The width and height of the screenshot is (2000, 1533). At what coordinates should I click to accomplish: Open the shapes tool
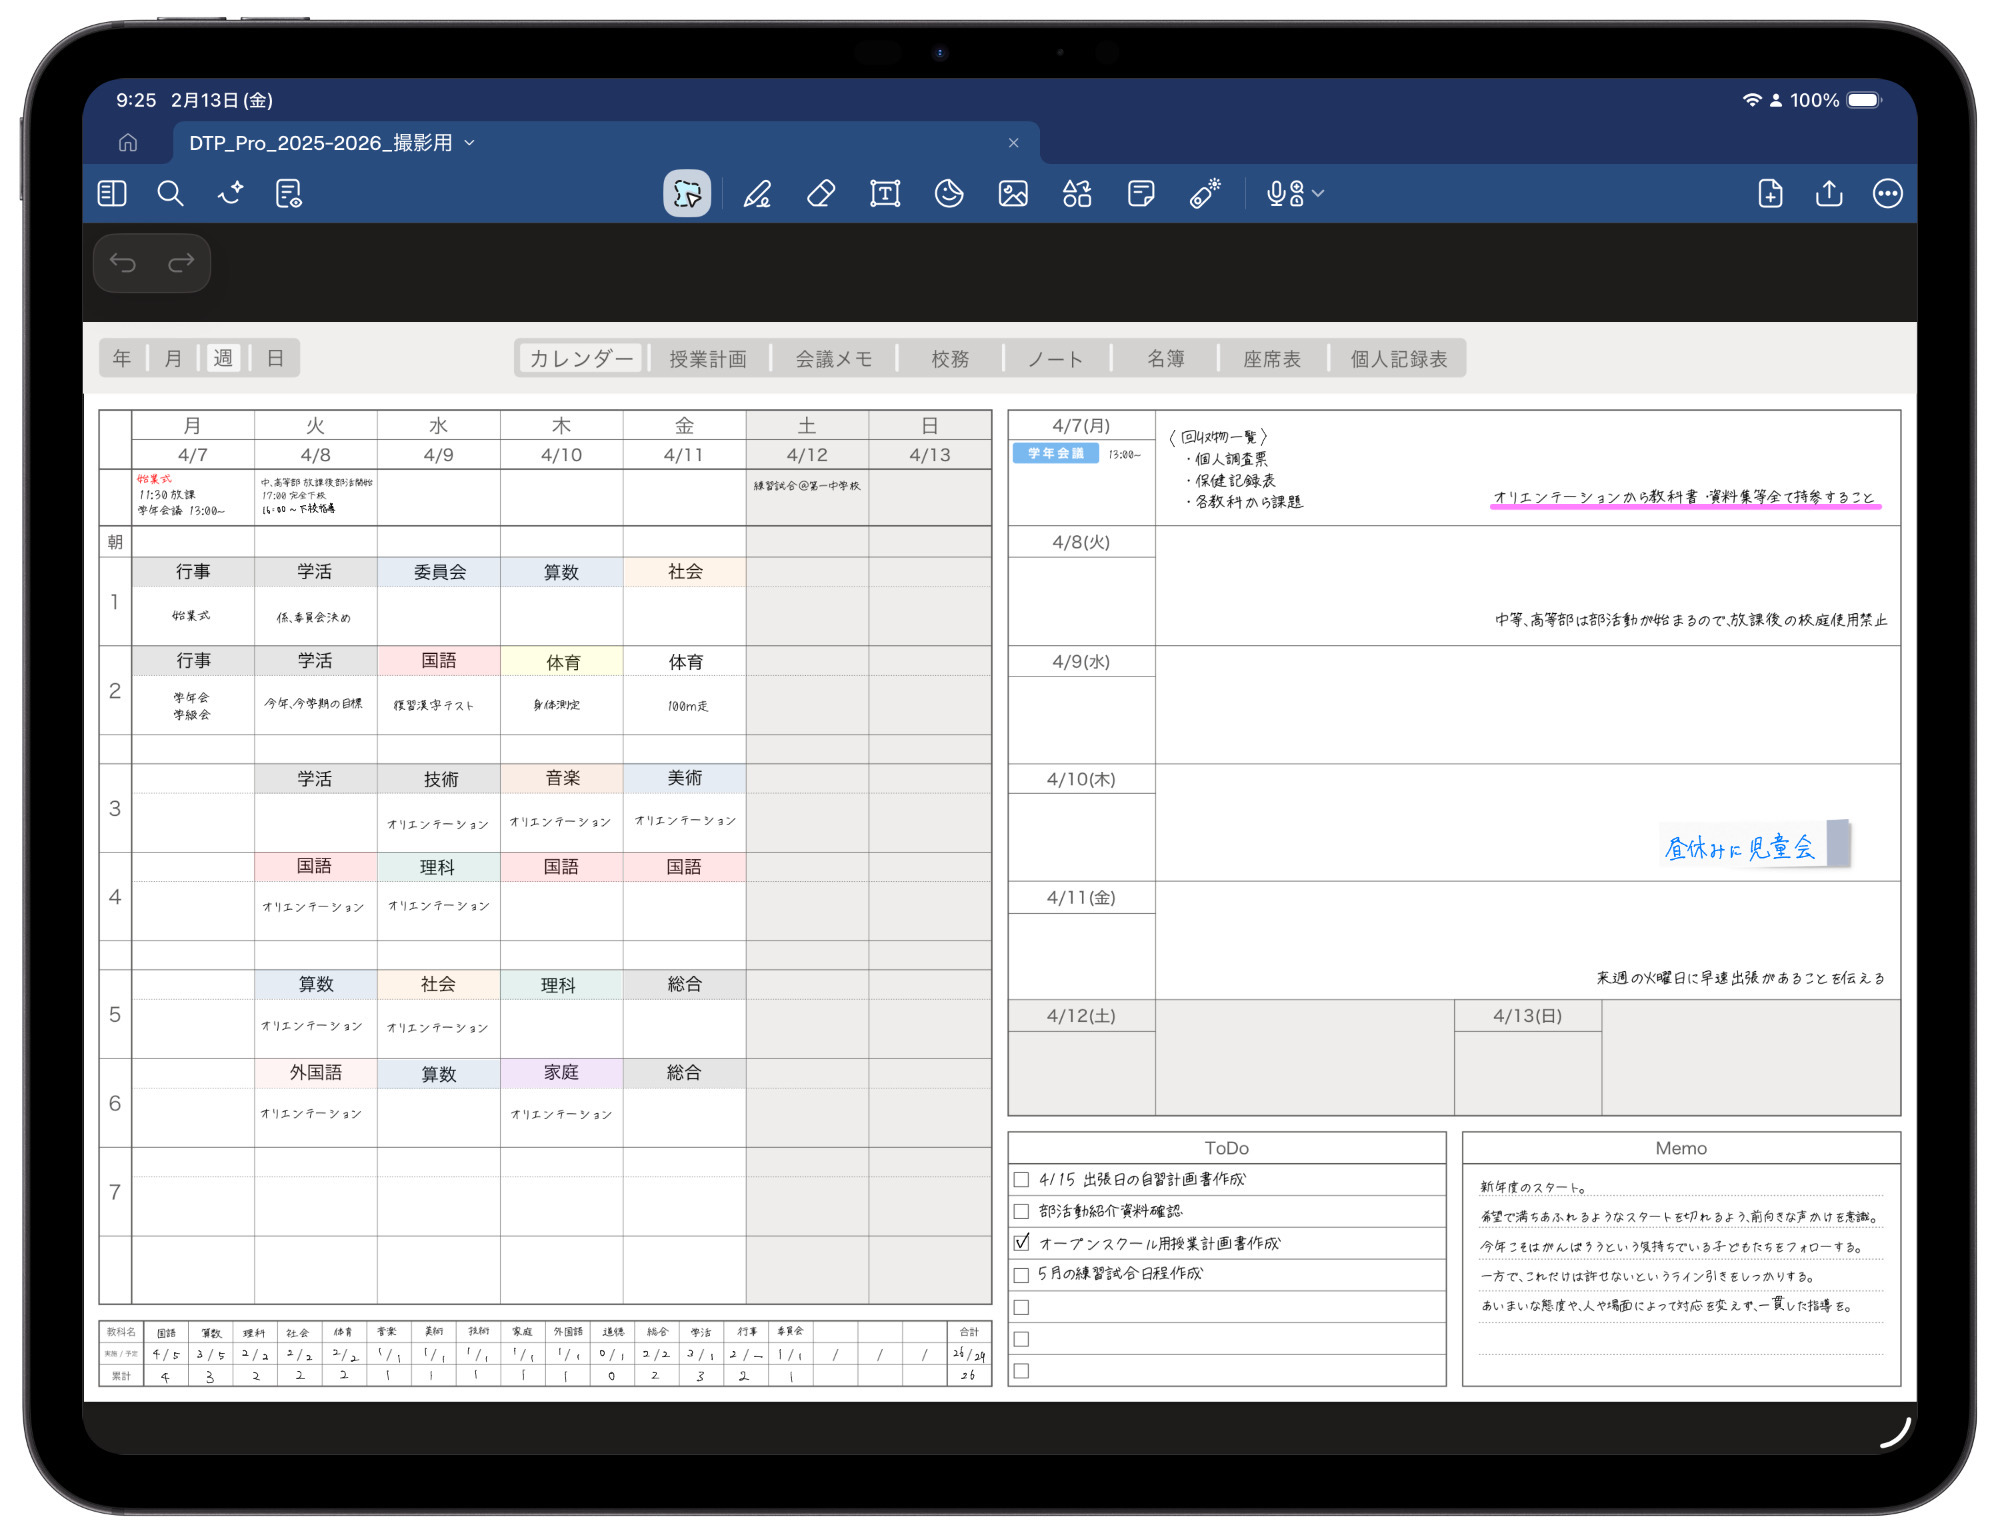pos(1077,193)
